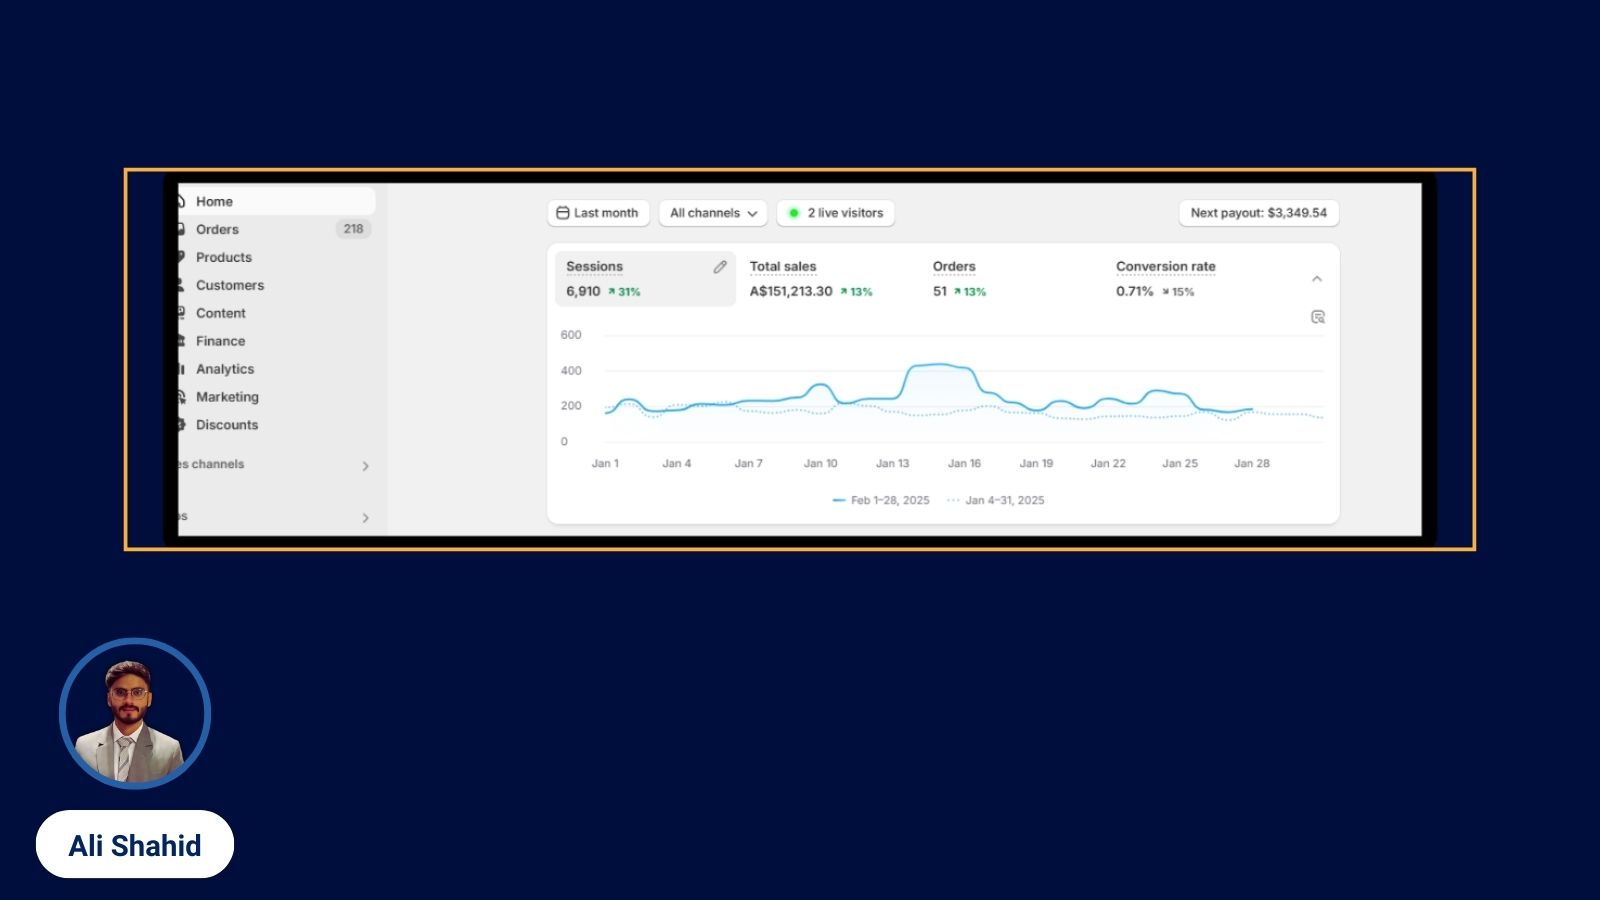Expand the Apps section chevron in sidebar
Viewport: 1600px width, 900px height.
tap(365, 518)
